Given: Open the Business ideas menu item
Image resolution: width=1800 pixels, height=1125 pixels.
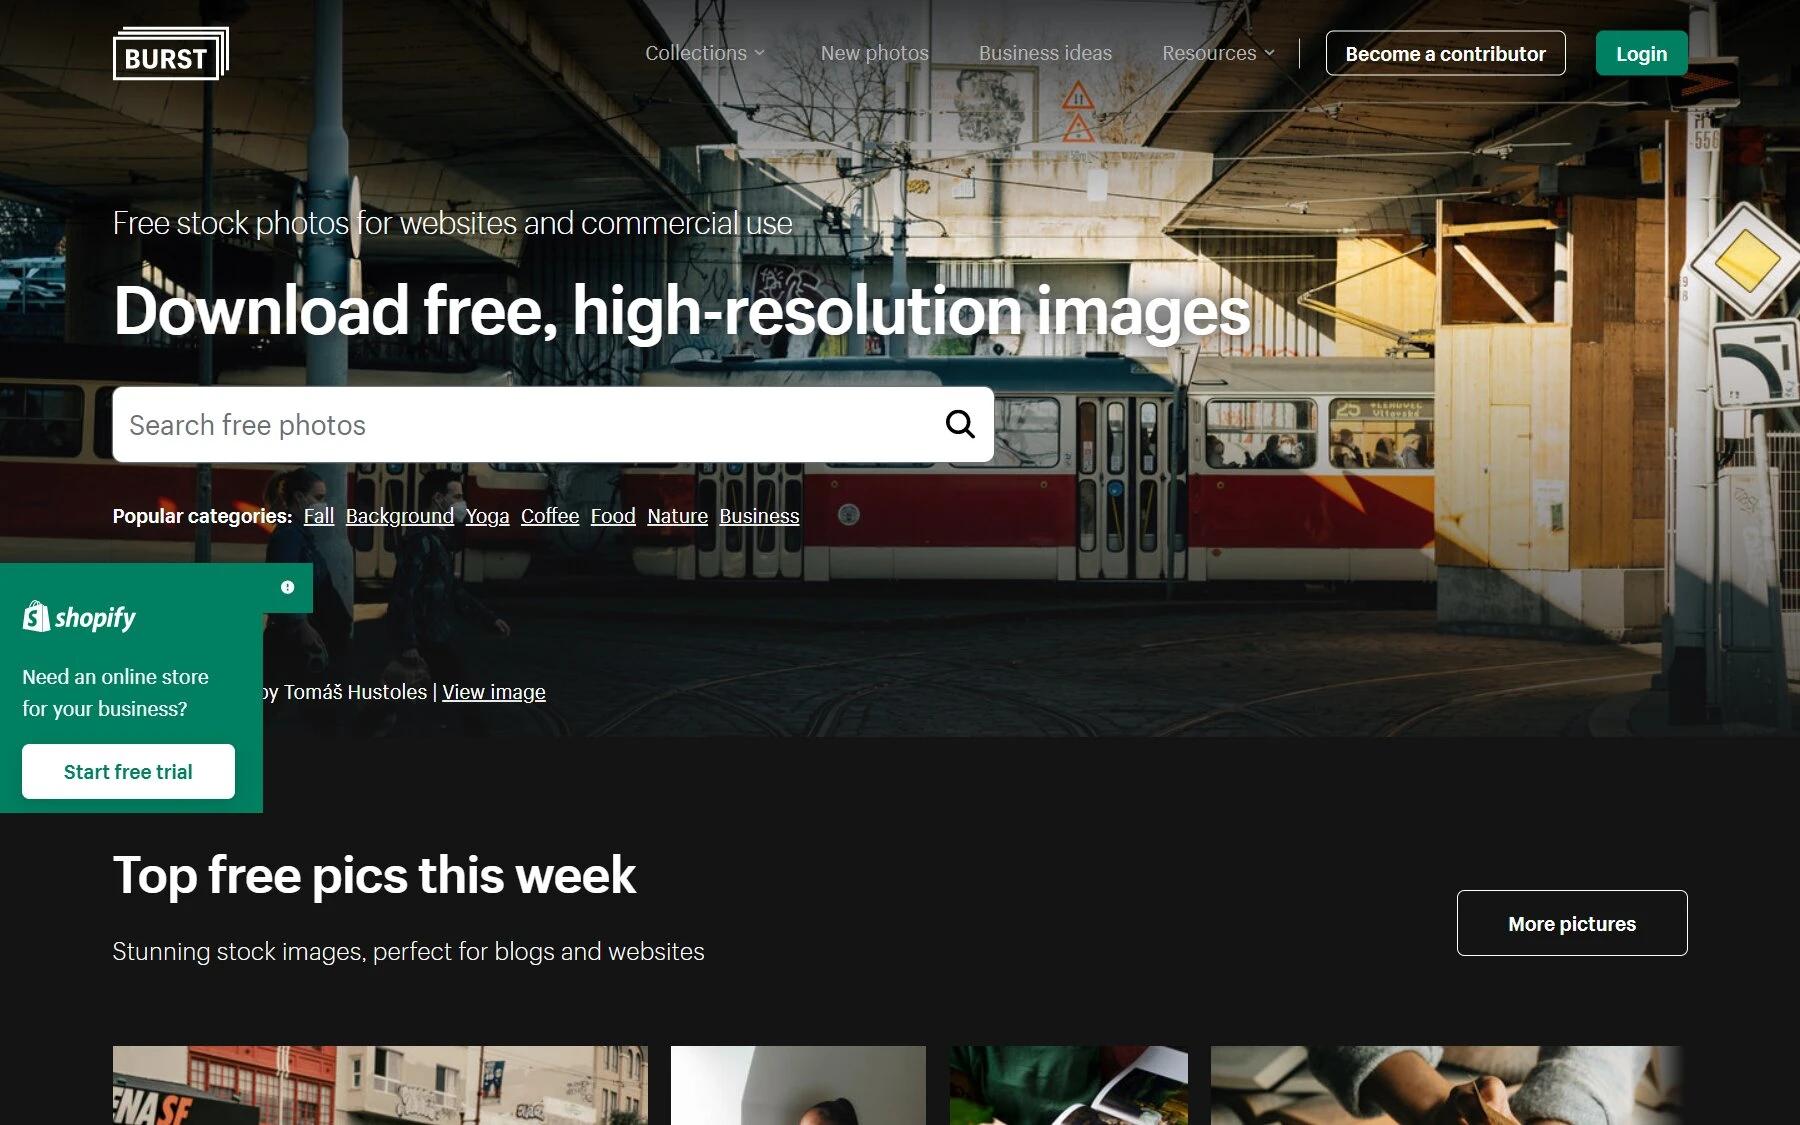Looking at the screenshot, I should tap(1045, 53).
